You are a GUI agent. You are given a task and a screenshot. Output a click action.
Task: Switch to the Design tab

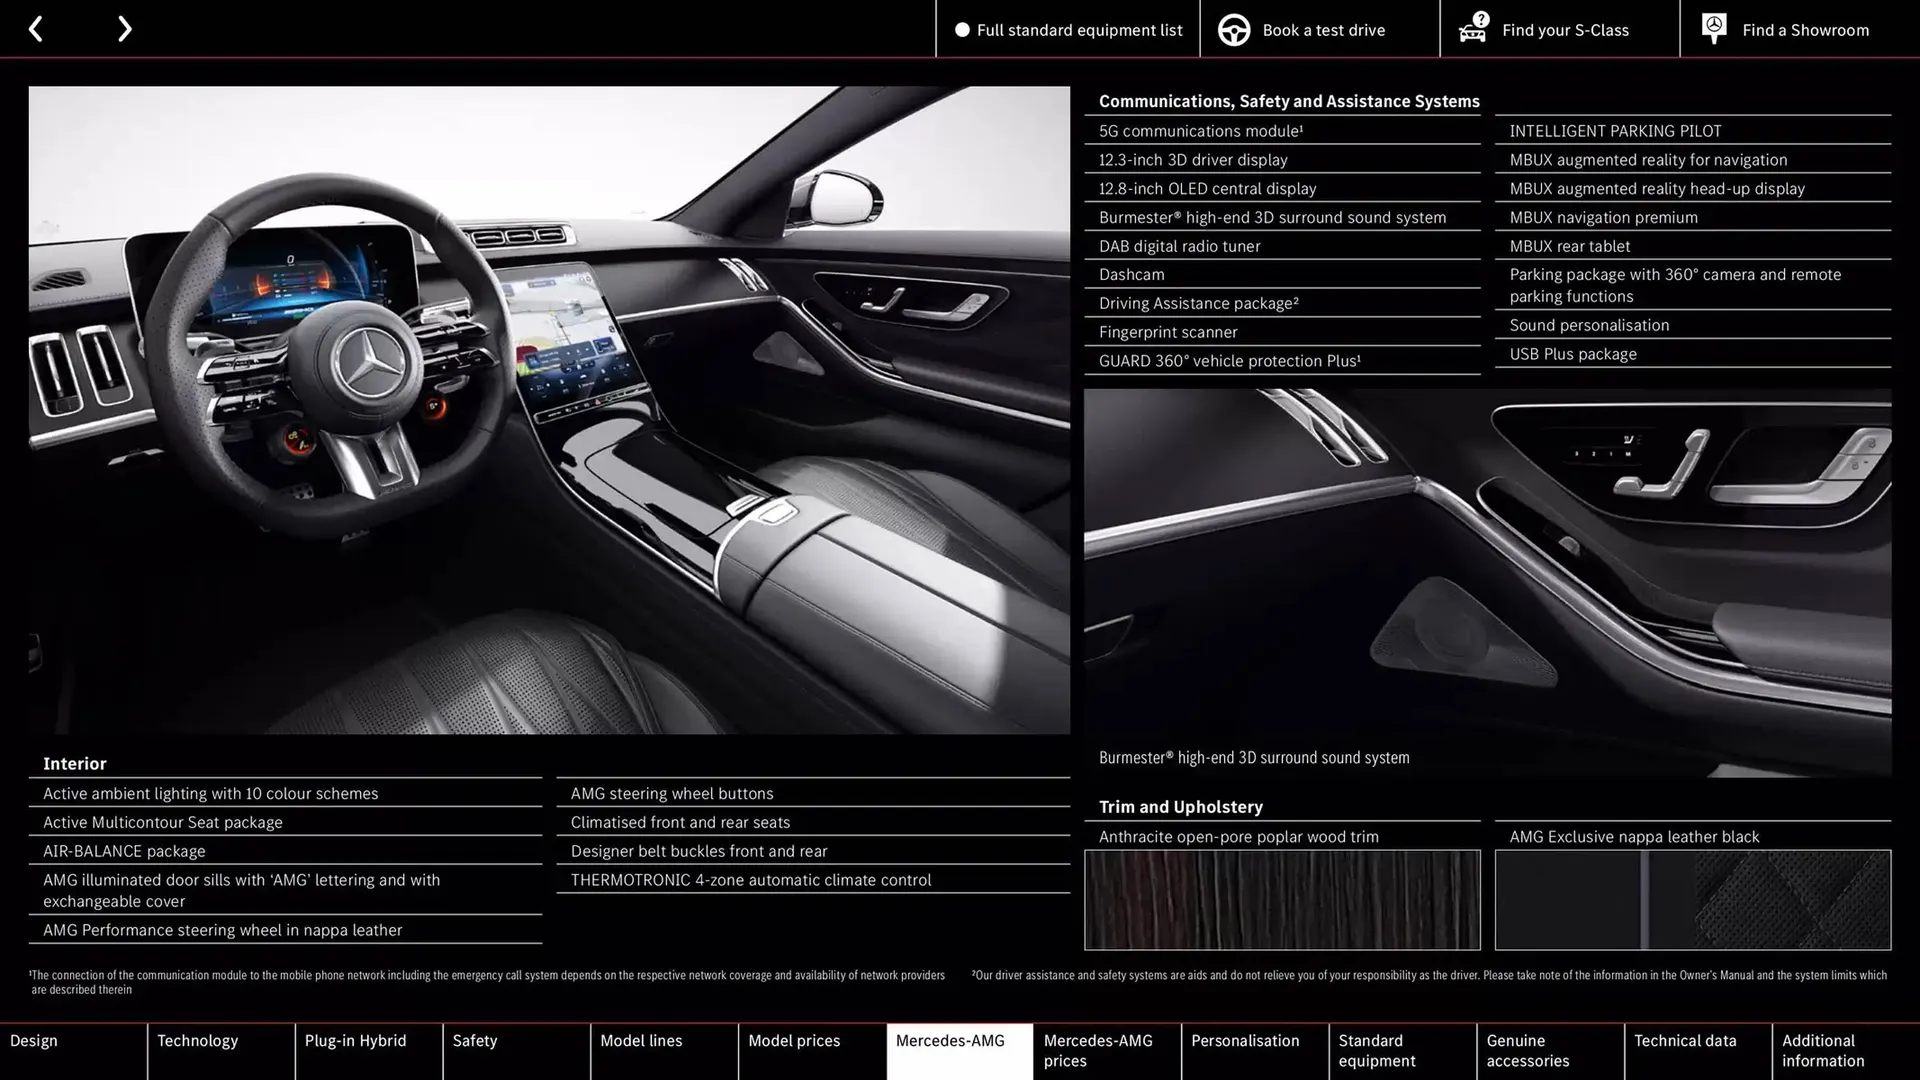(73, 1051)
